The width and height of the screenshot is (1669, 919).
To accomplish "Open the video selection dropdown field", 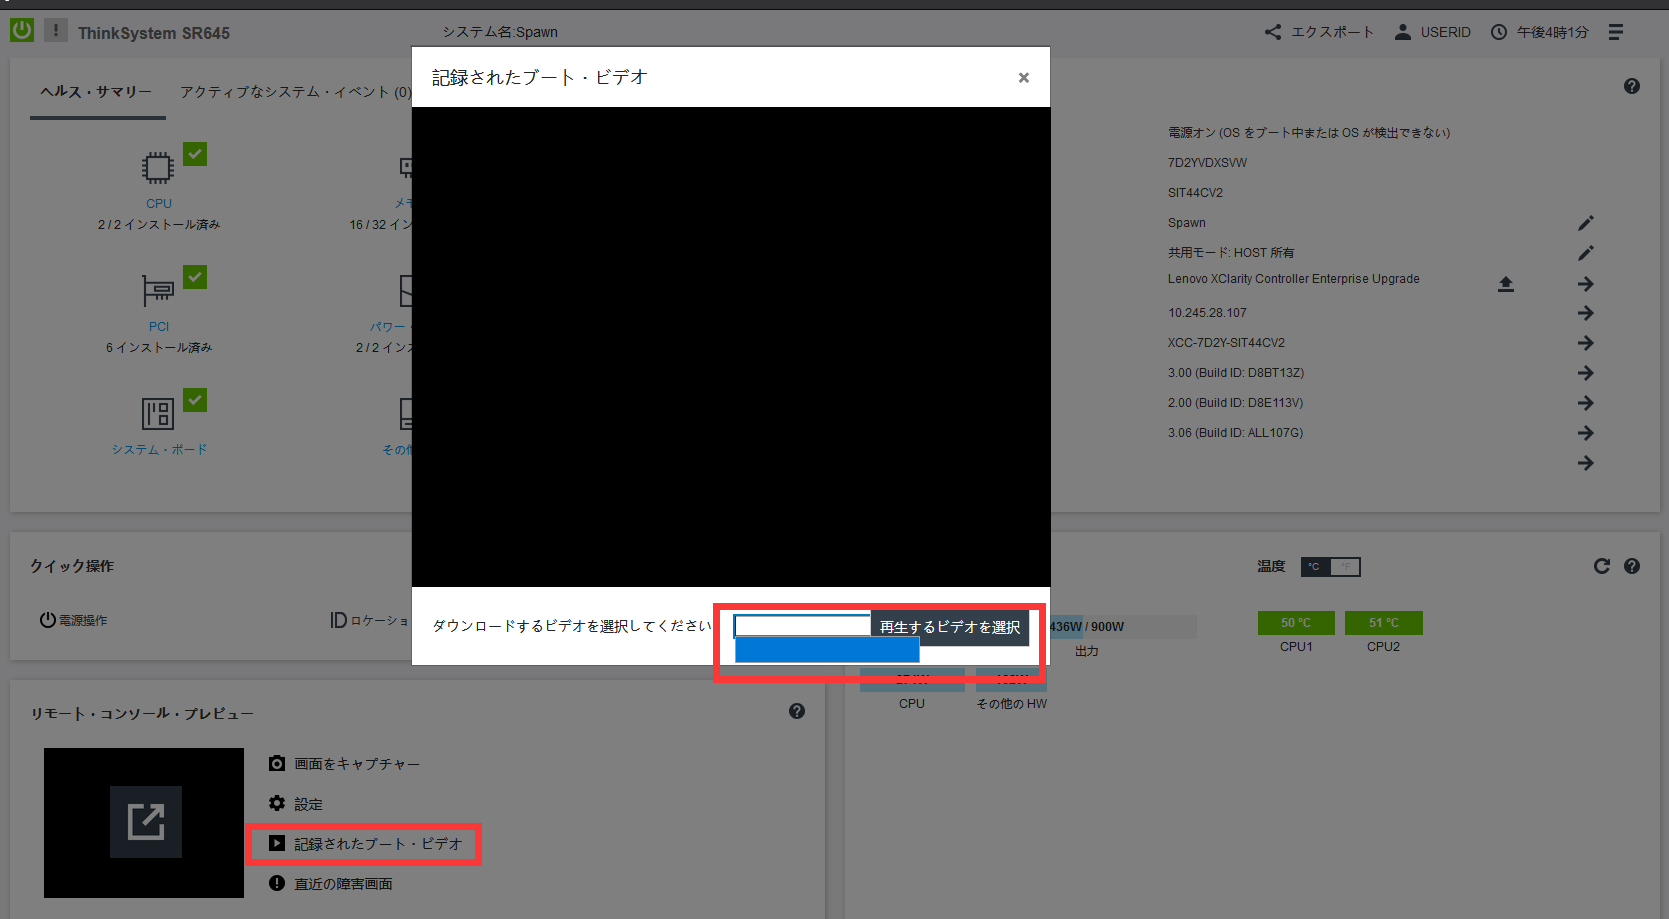I will pos(802,626).
